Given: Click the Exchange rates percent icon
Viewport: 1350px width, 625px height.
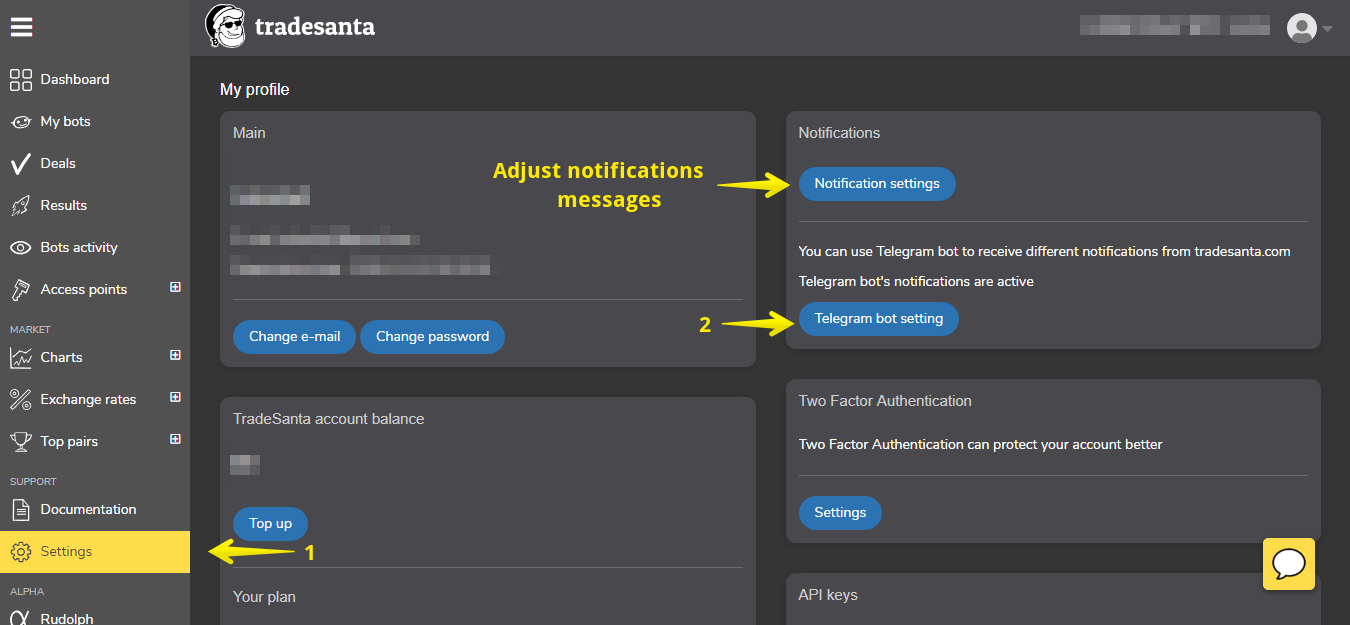Looking at the screenshot, I should click(x=21, y=400).
